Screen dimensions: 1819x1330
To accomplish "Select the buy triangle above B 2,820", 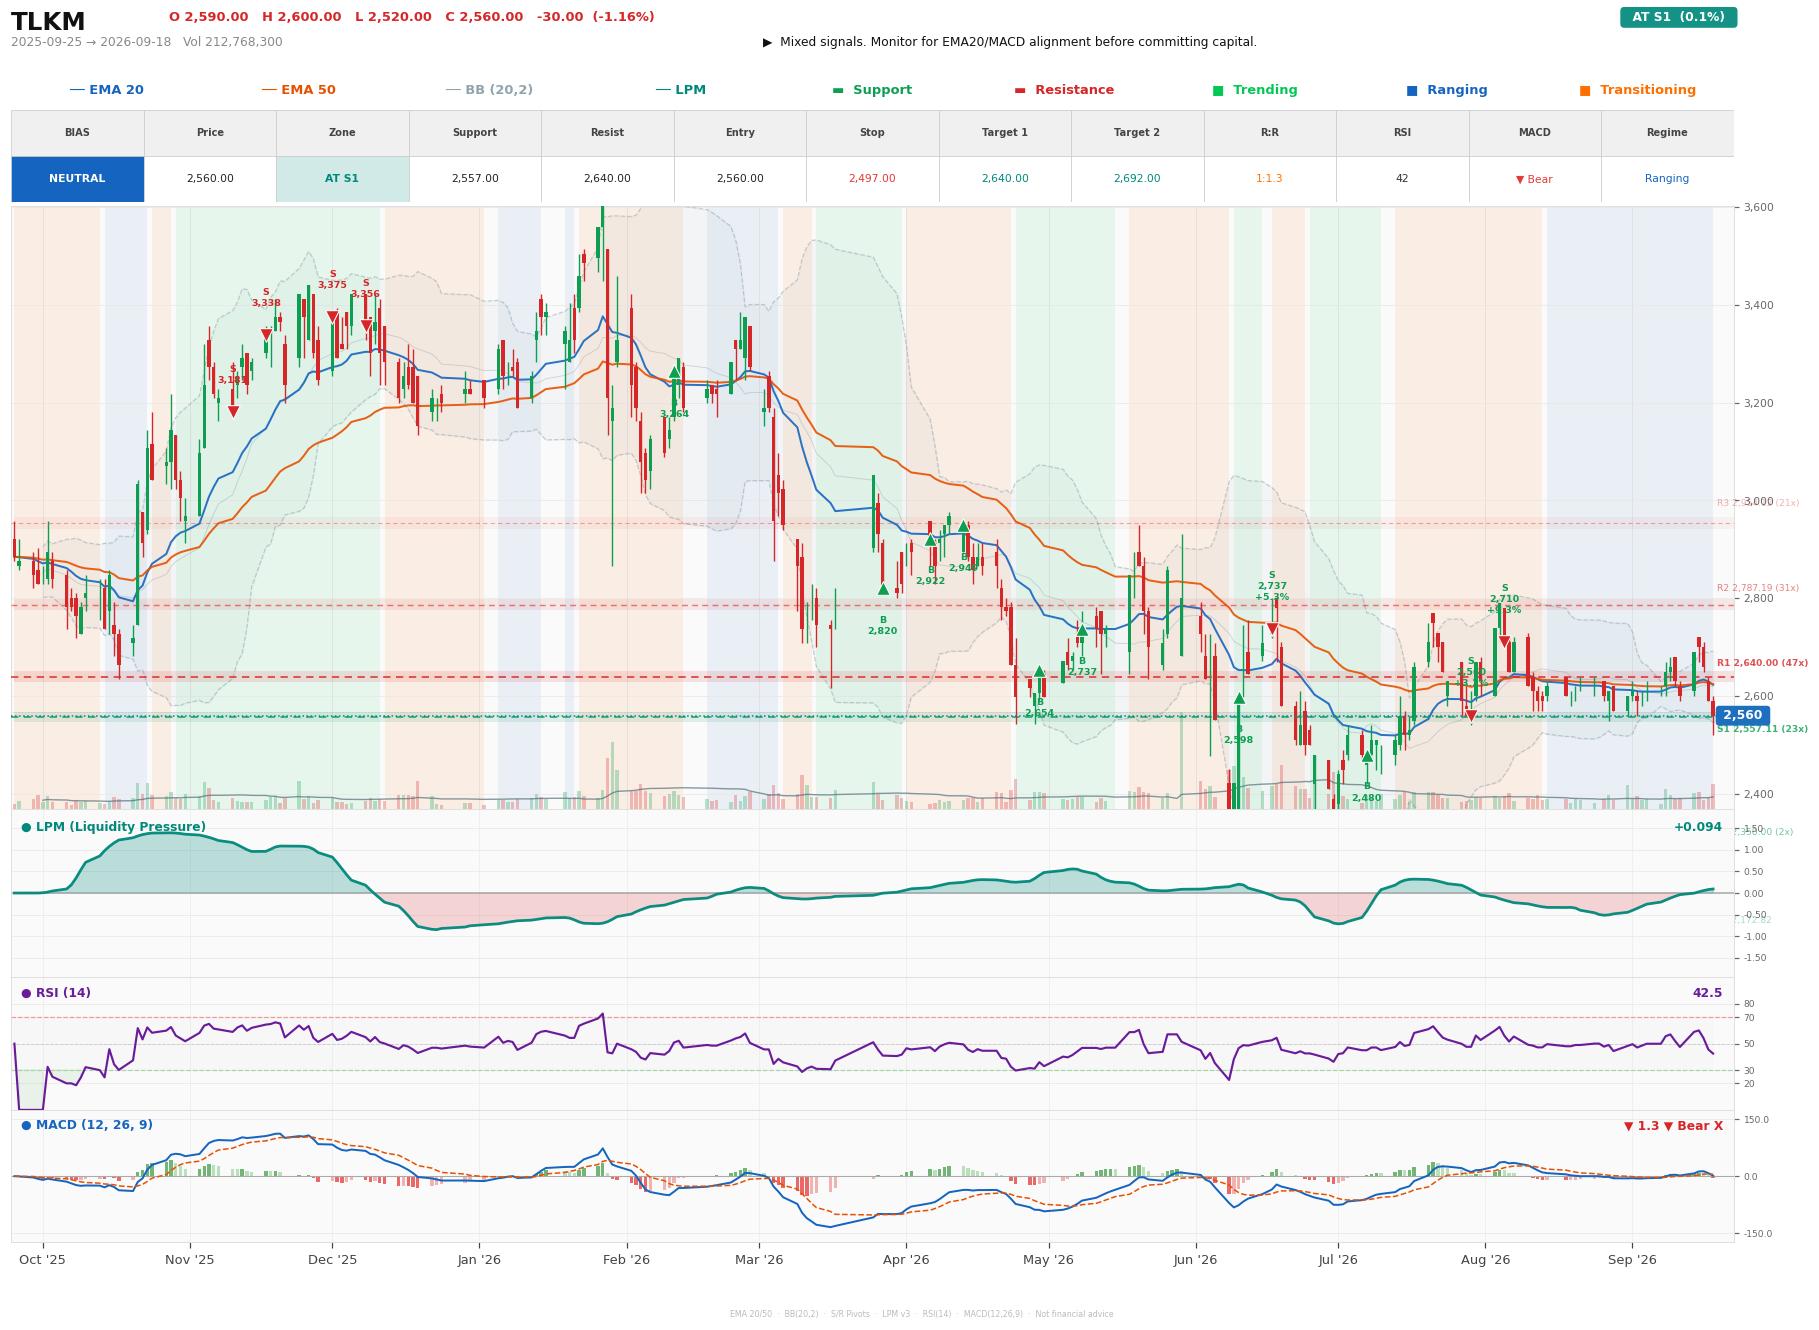I will 883,590.
